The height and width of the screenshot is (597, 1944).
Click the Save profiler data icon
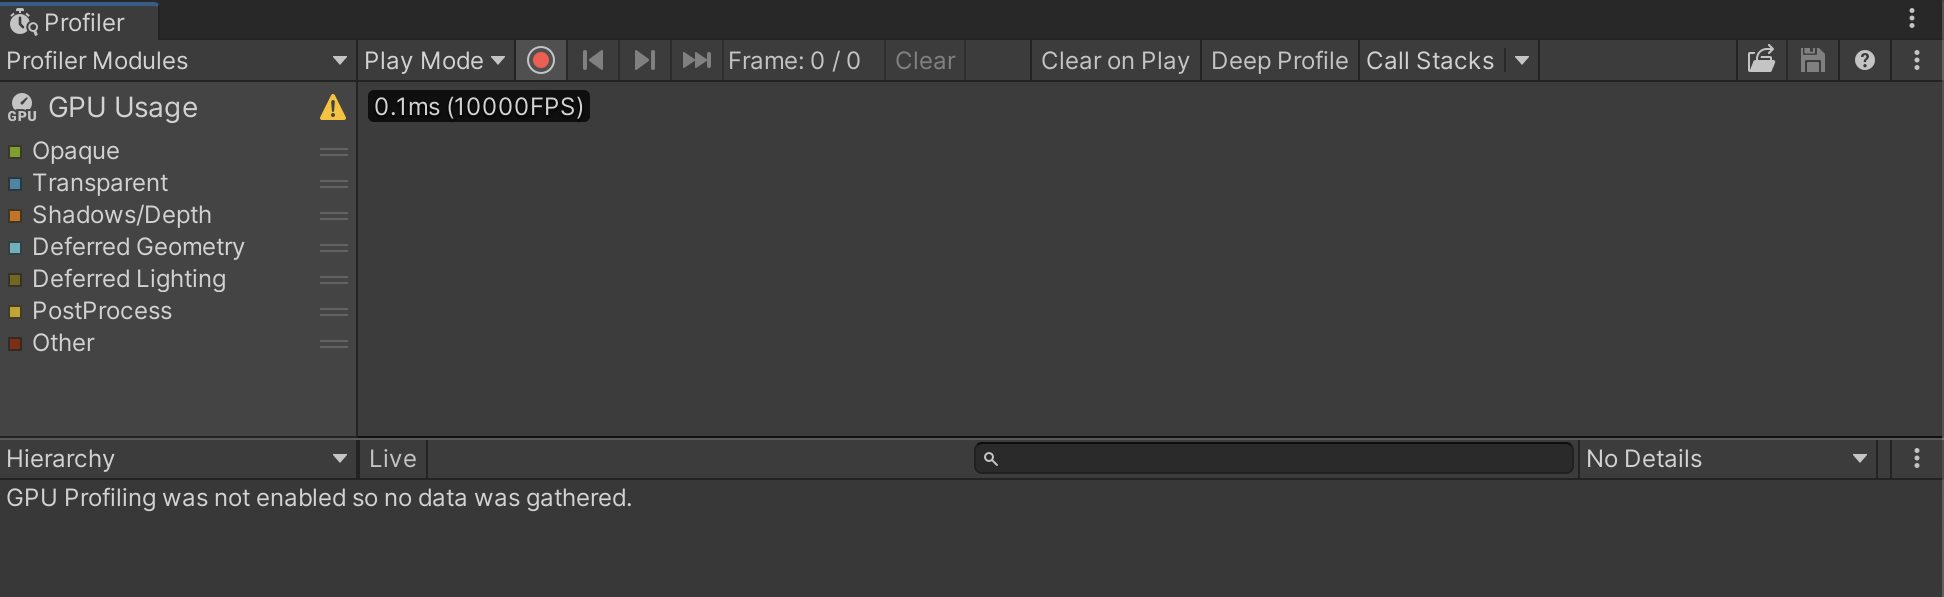coord(1813,61)
